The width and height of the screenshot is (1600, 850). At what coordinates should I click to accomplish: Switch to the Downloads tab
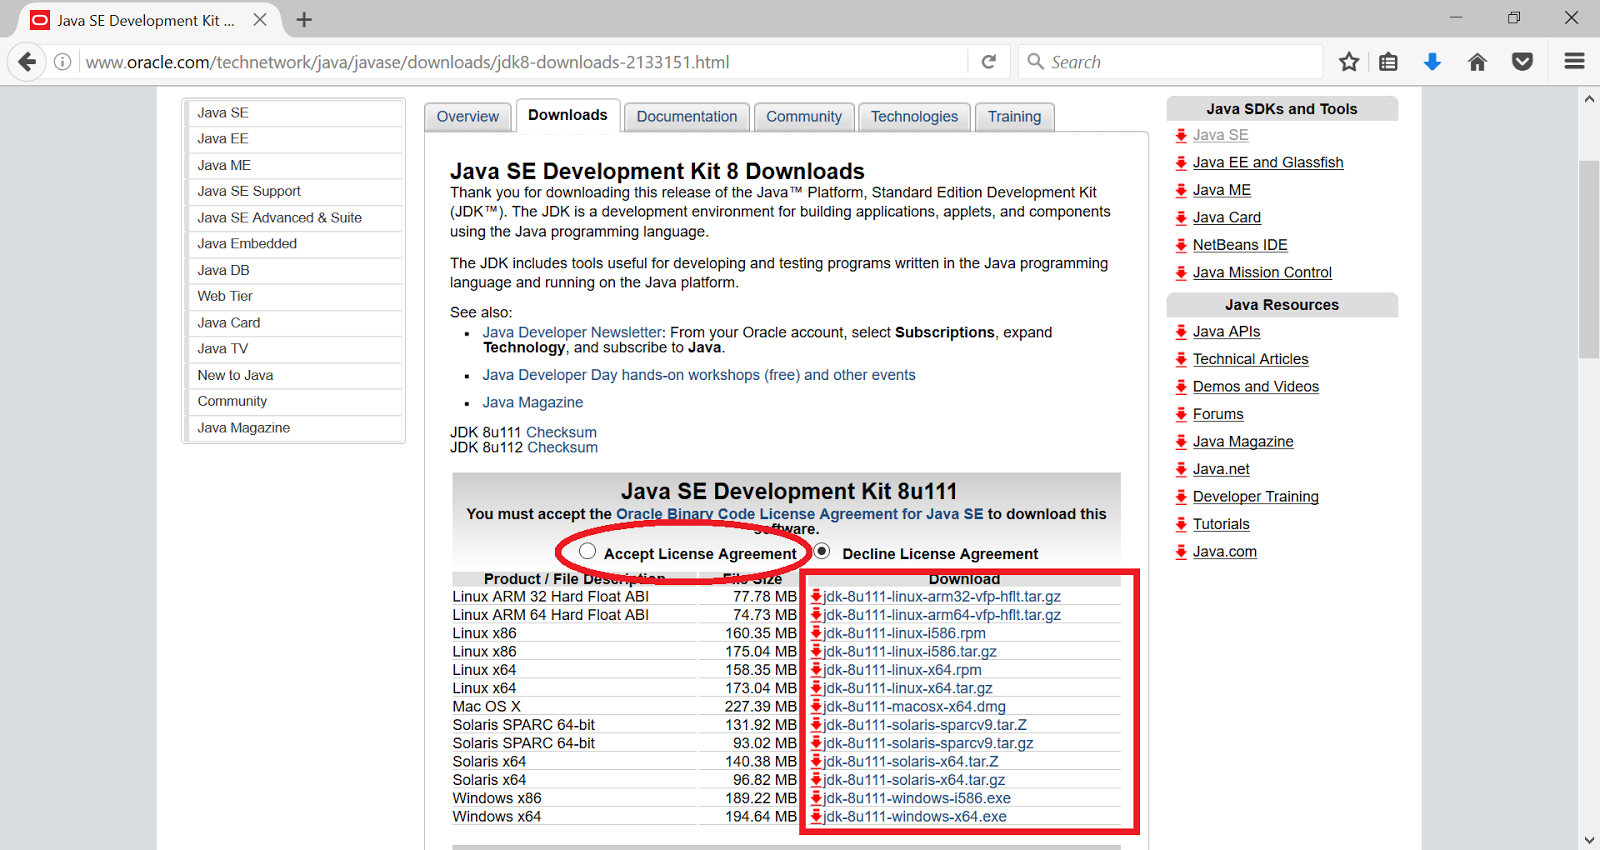pos(567,115)
